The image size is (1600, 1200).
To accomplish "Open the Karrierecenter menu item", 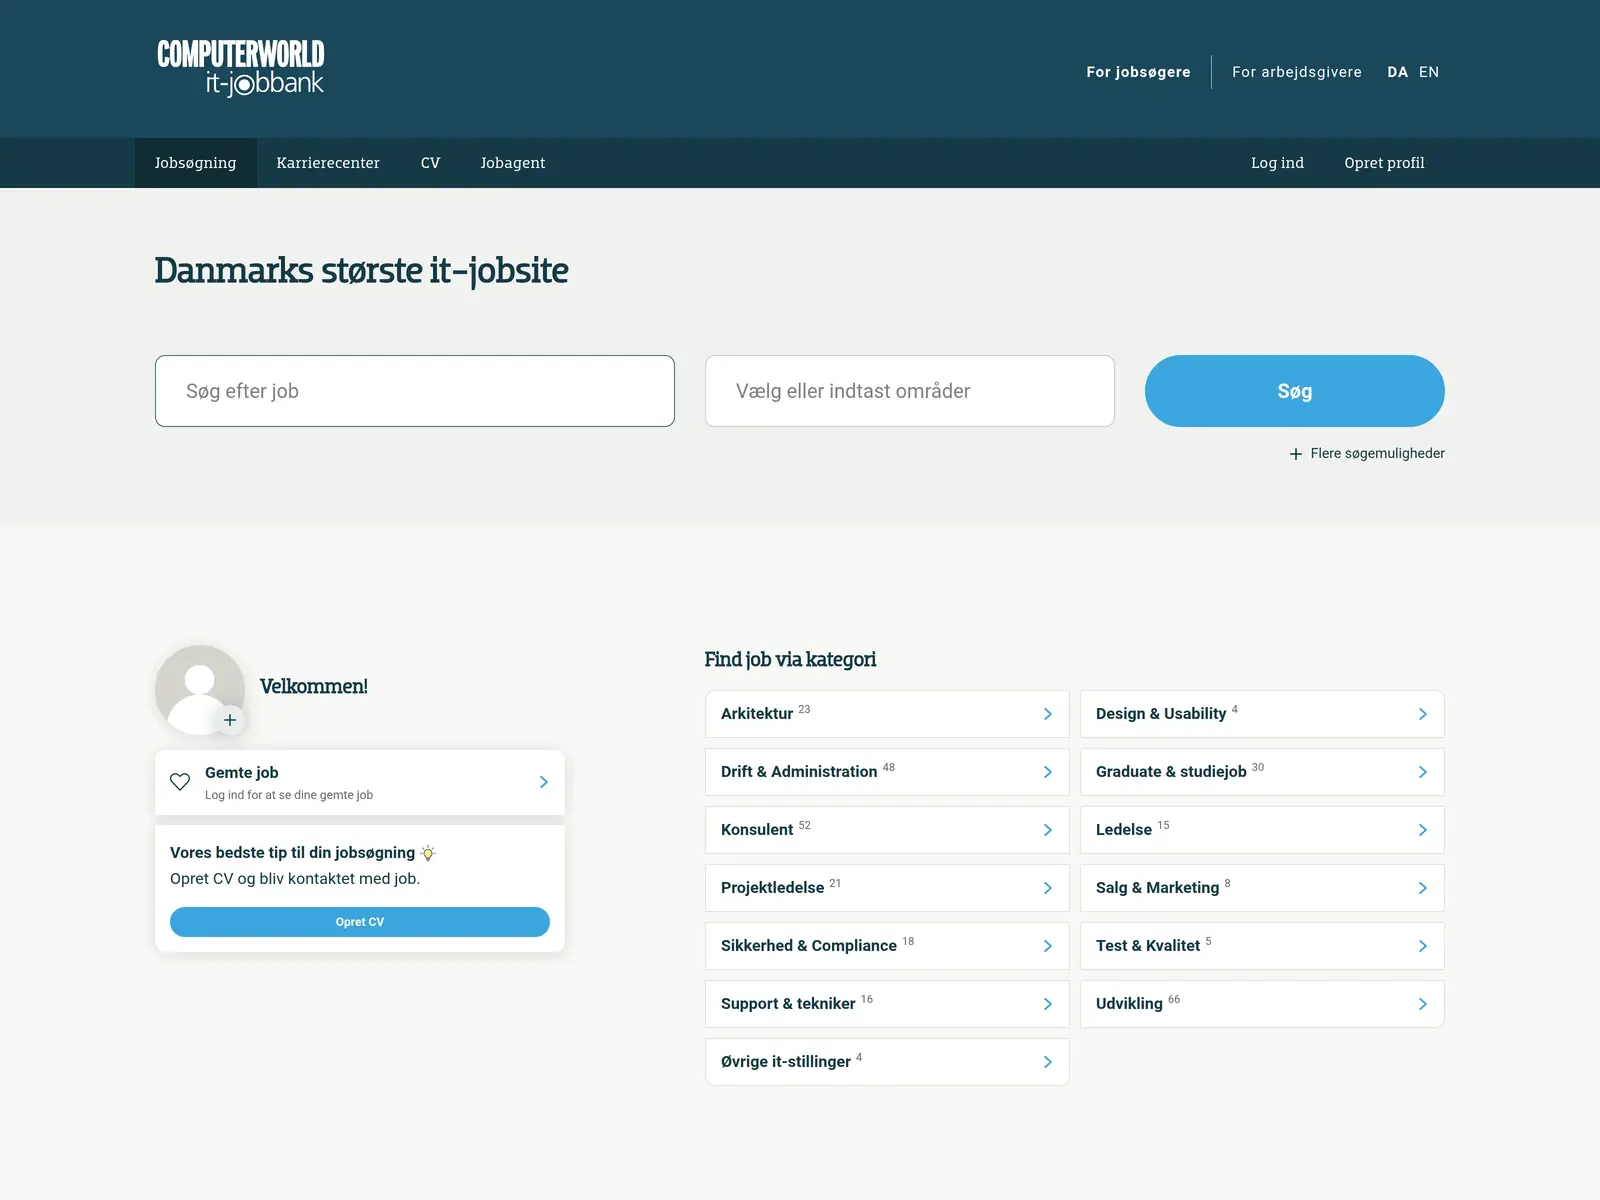I will click(x=328, y=163).
